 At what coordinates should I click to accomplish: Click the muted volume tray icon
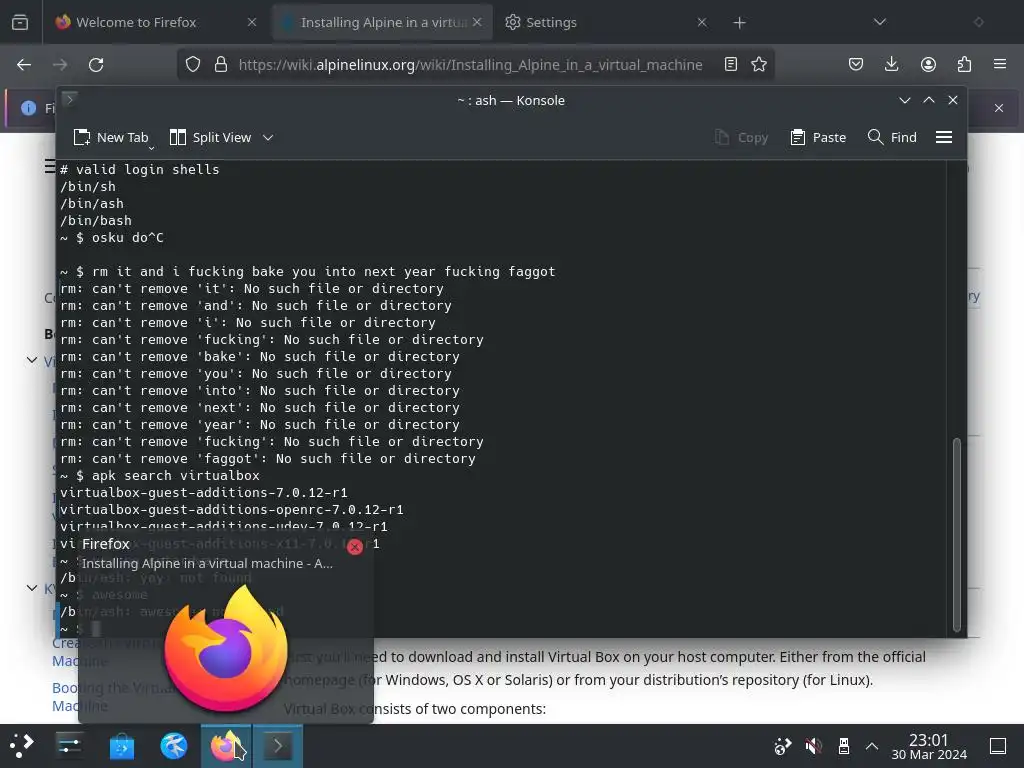[813, 746]
